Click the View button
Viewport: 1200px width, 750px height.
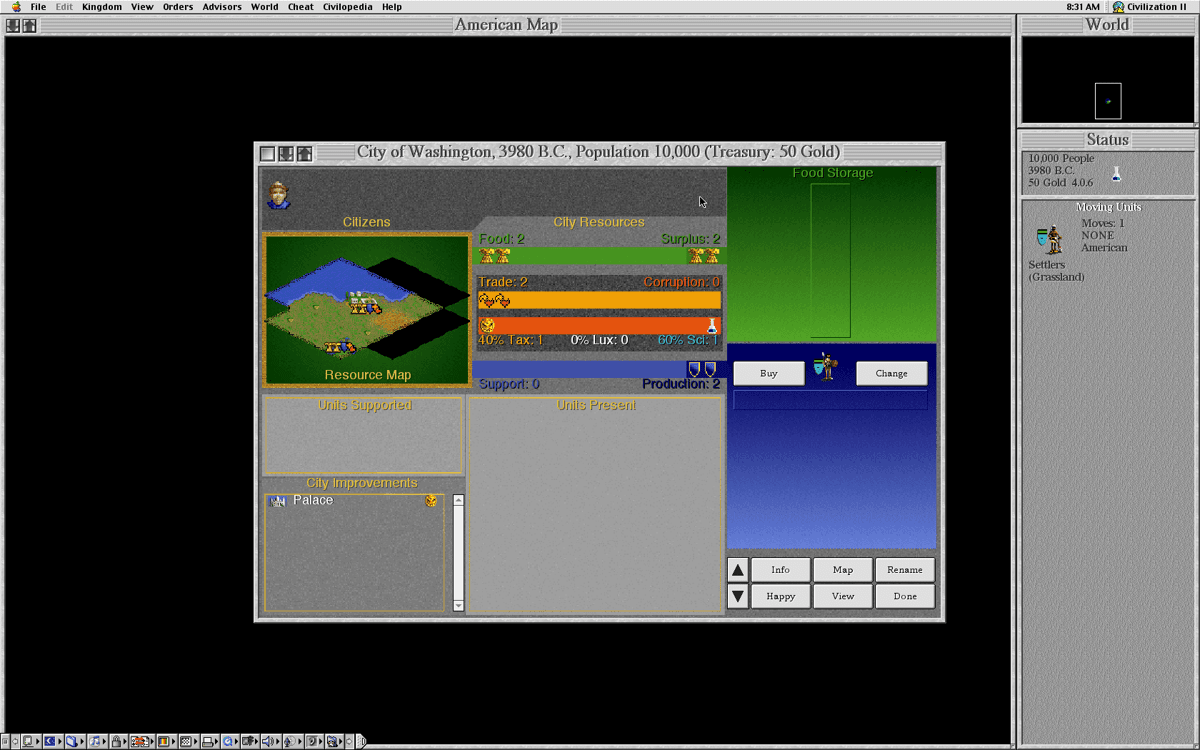(843, 596)
